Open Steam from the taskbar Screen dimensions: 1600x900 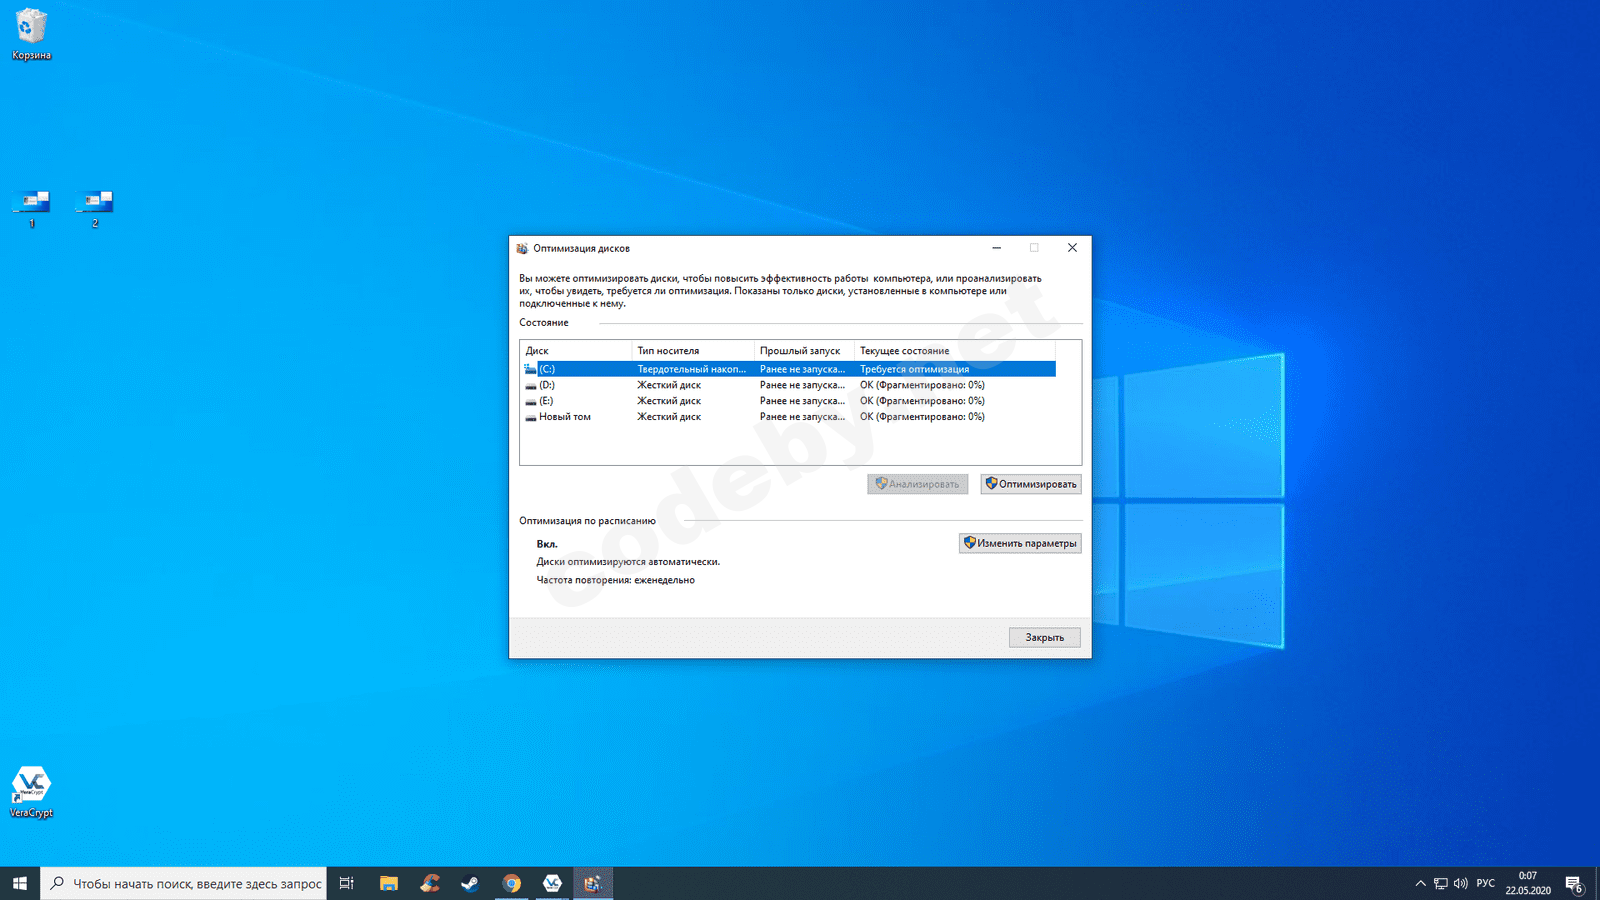pyautogui.click(x=470, y=883)
